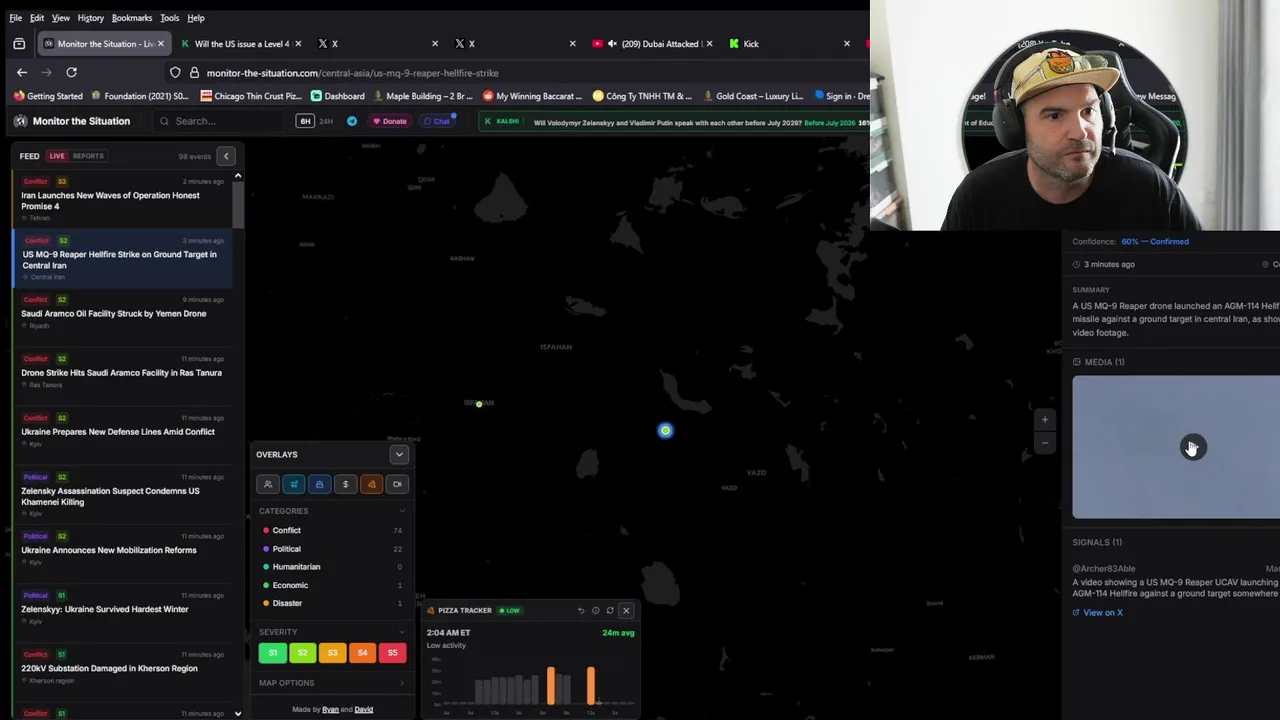This screenshot has height=720, width=1280.
Task: Open the View on X link
Action: [x=1098, y=613]
